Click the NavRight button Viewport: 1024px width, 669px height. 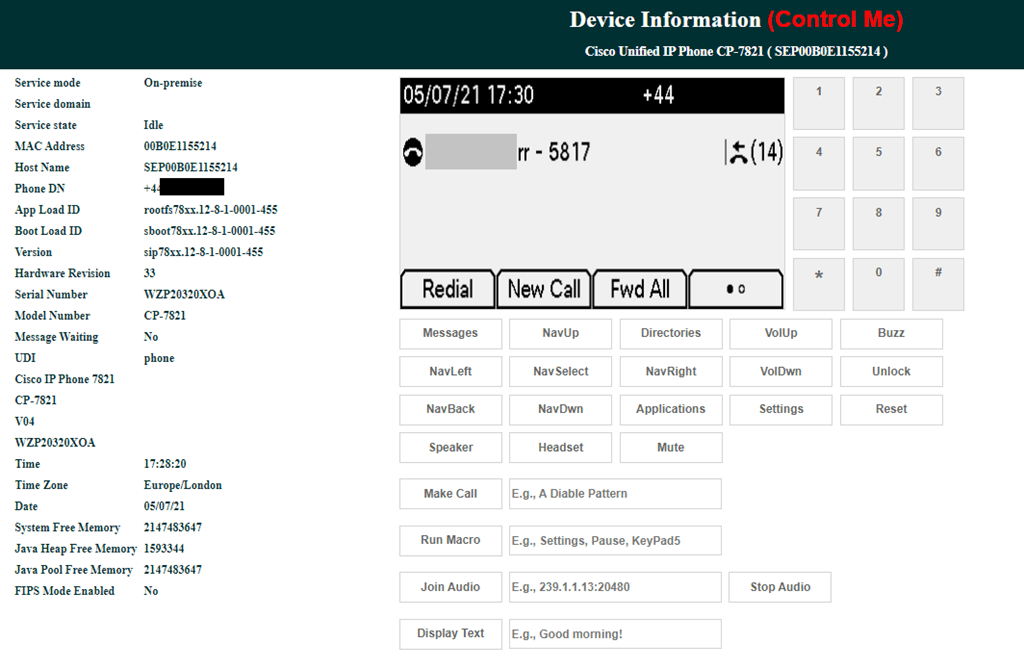coord(671,371)
